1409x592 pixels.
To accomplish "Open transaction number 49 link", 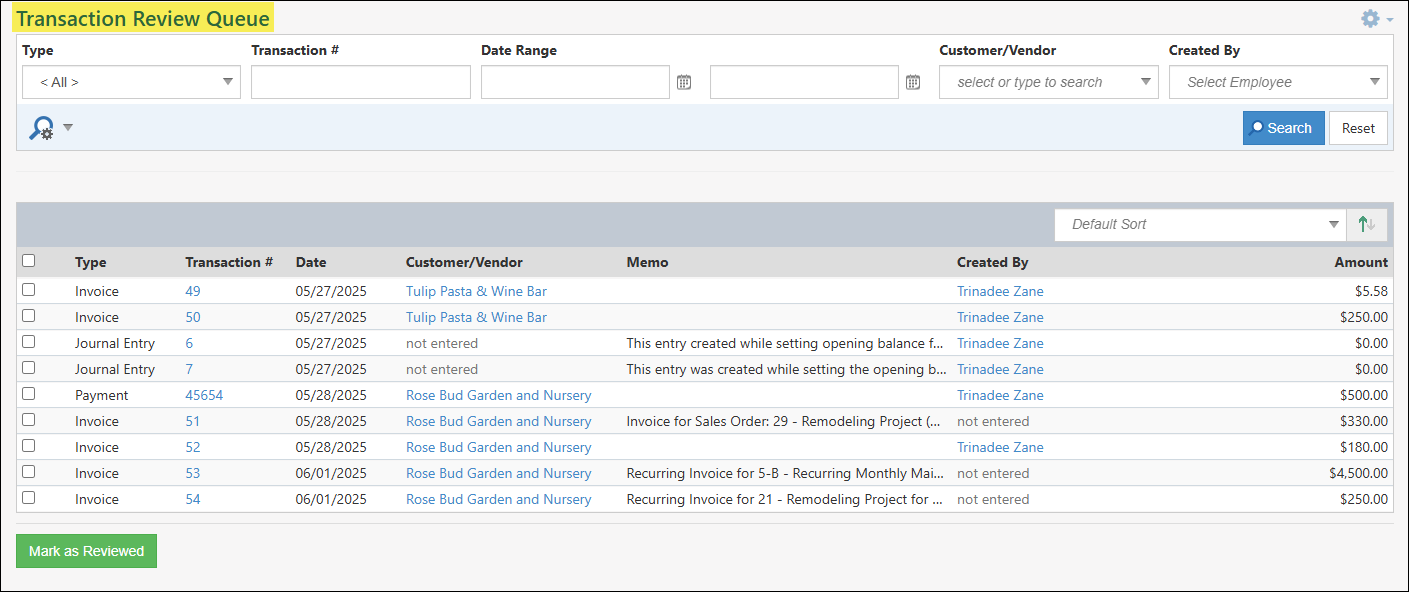I will [x=193, y=291].
